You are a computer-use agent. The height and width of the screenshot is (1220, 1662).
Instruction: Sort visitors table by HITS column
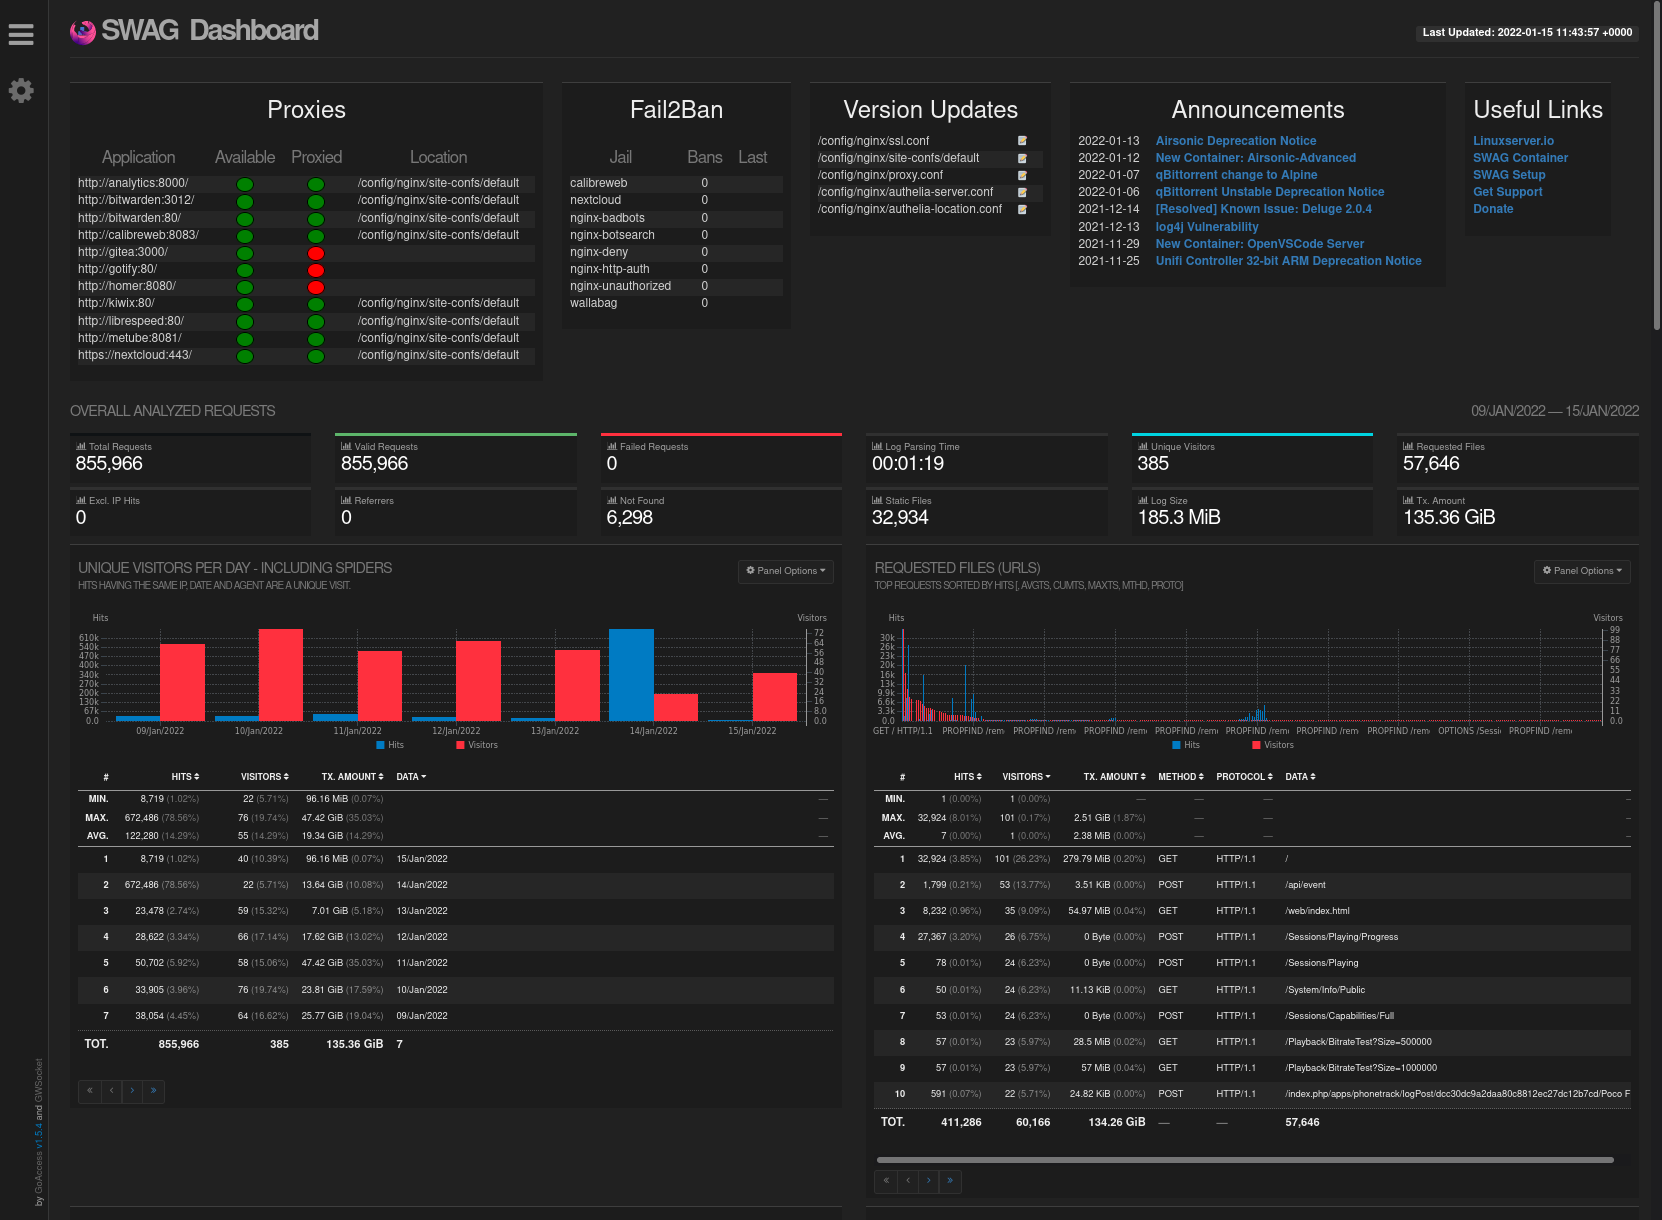185,777
